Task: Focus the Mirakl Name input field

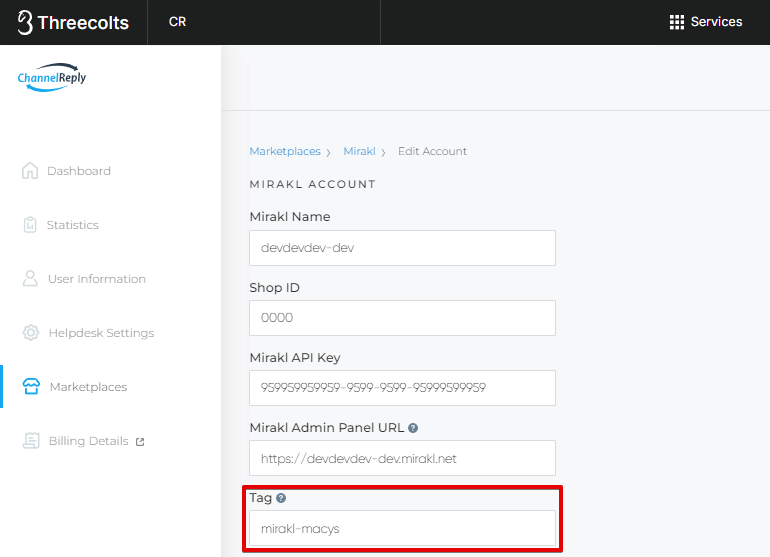Action: [402, 248]
